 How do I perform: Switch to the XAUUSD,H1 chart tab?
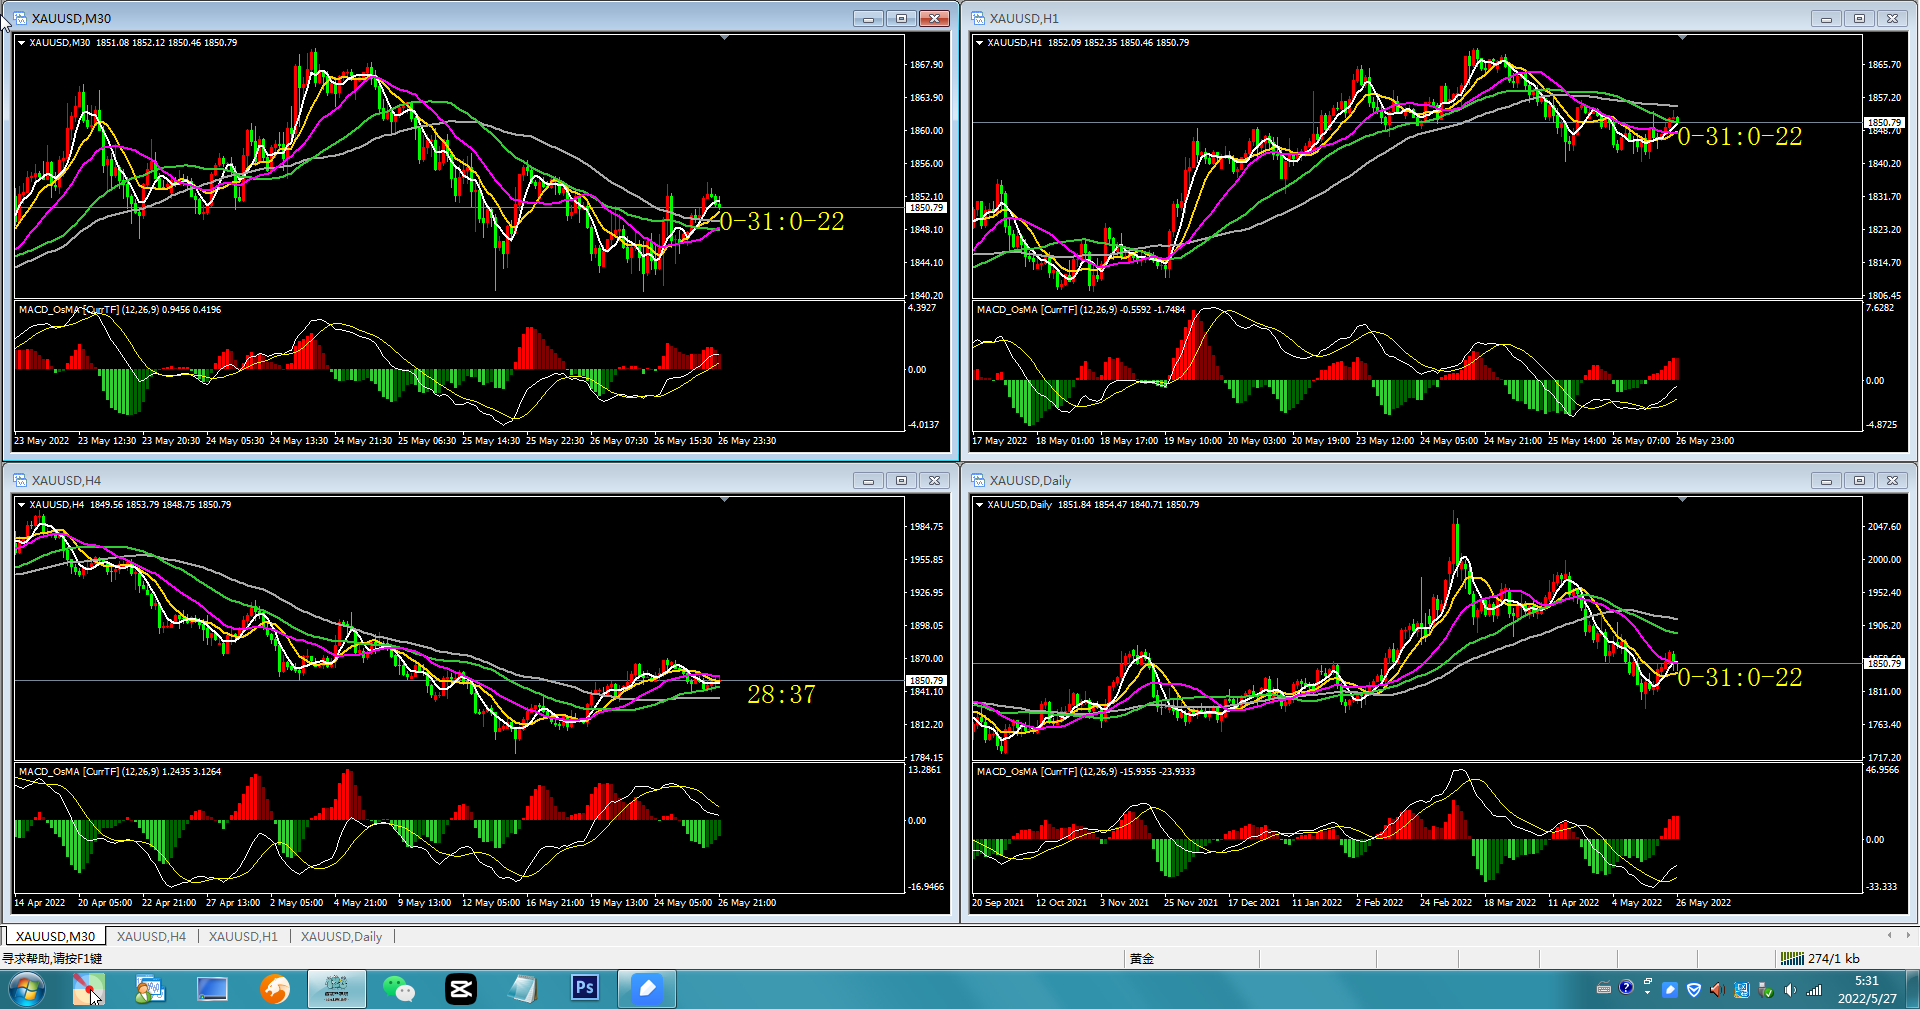(243, 936)
